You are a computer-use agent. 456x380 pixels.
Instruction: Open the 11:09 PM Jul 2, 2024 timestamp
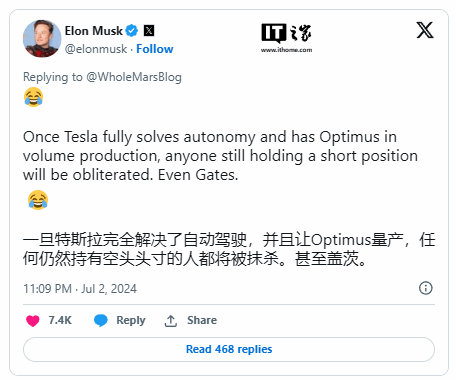pos(80,289)
